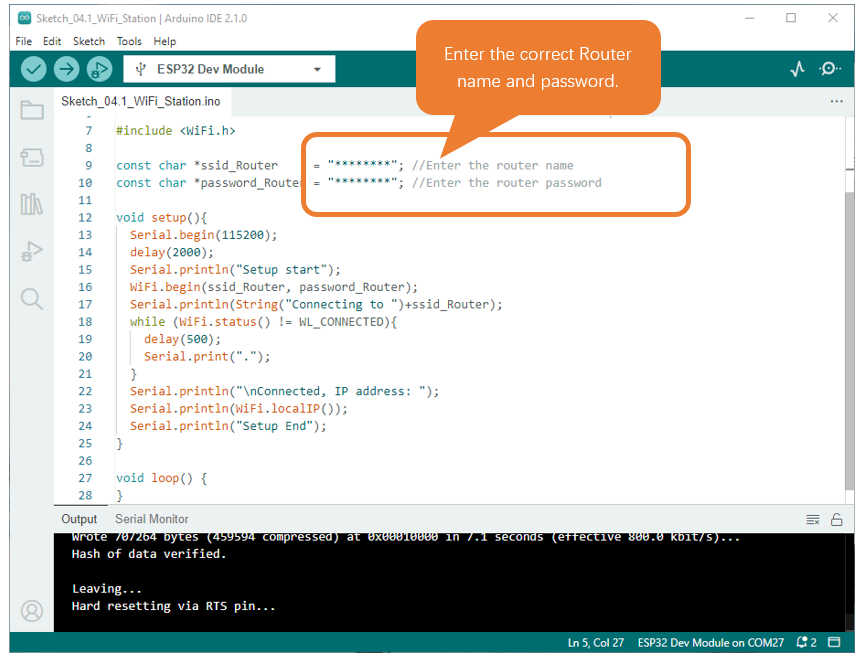
Task: Click the password_Router value string
Action: tap(362, 183)
